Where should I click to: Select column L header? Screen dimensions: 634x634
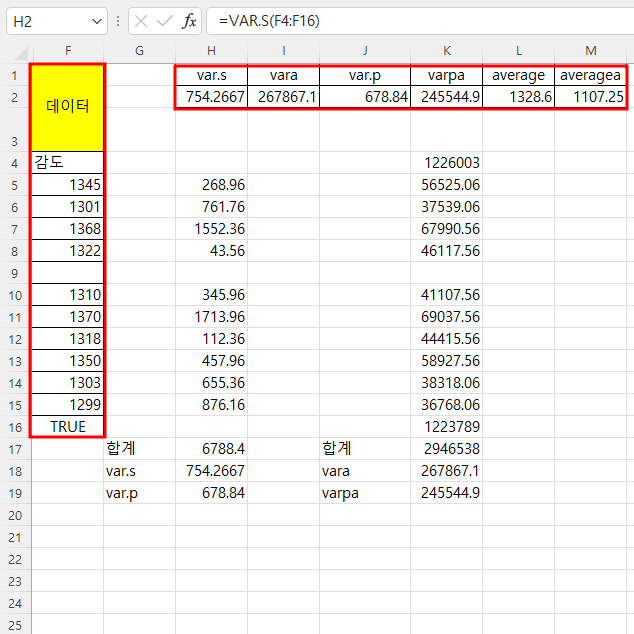coord(518,51)
